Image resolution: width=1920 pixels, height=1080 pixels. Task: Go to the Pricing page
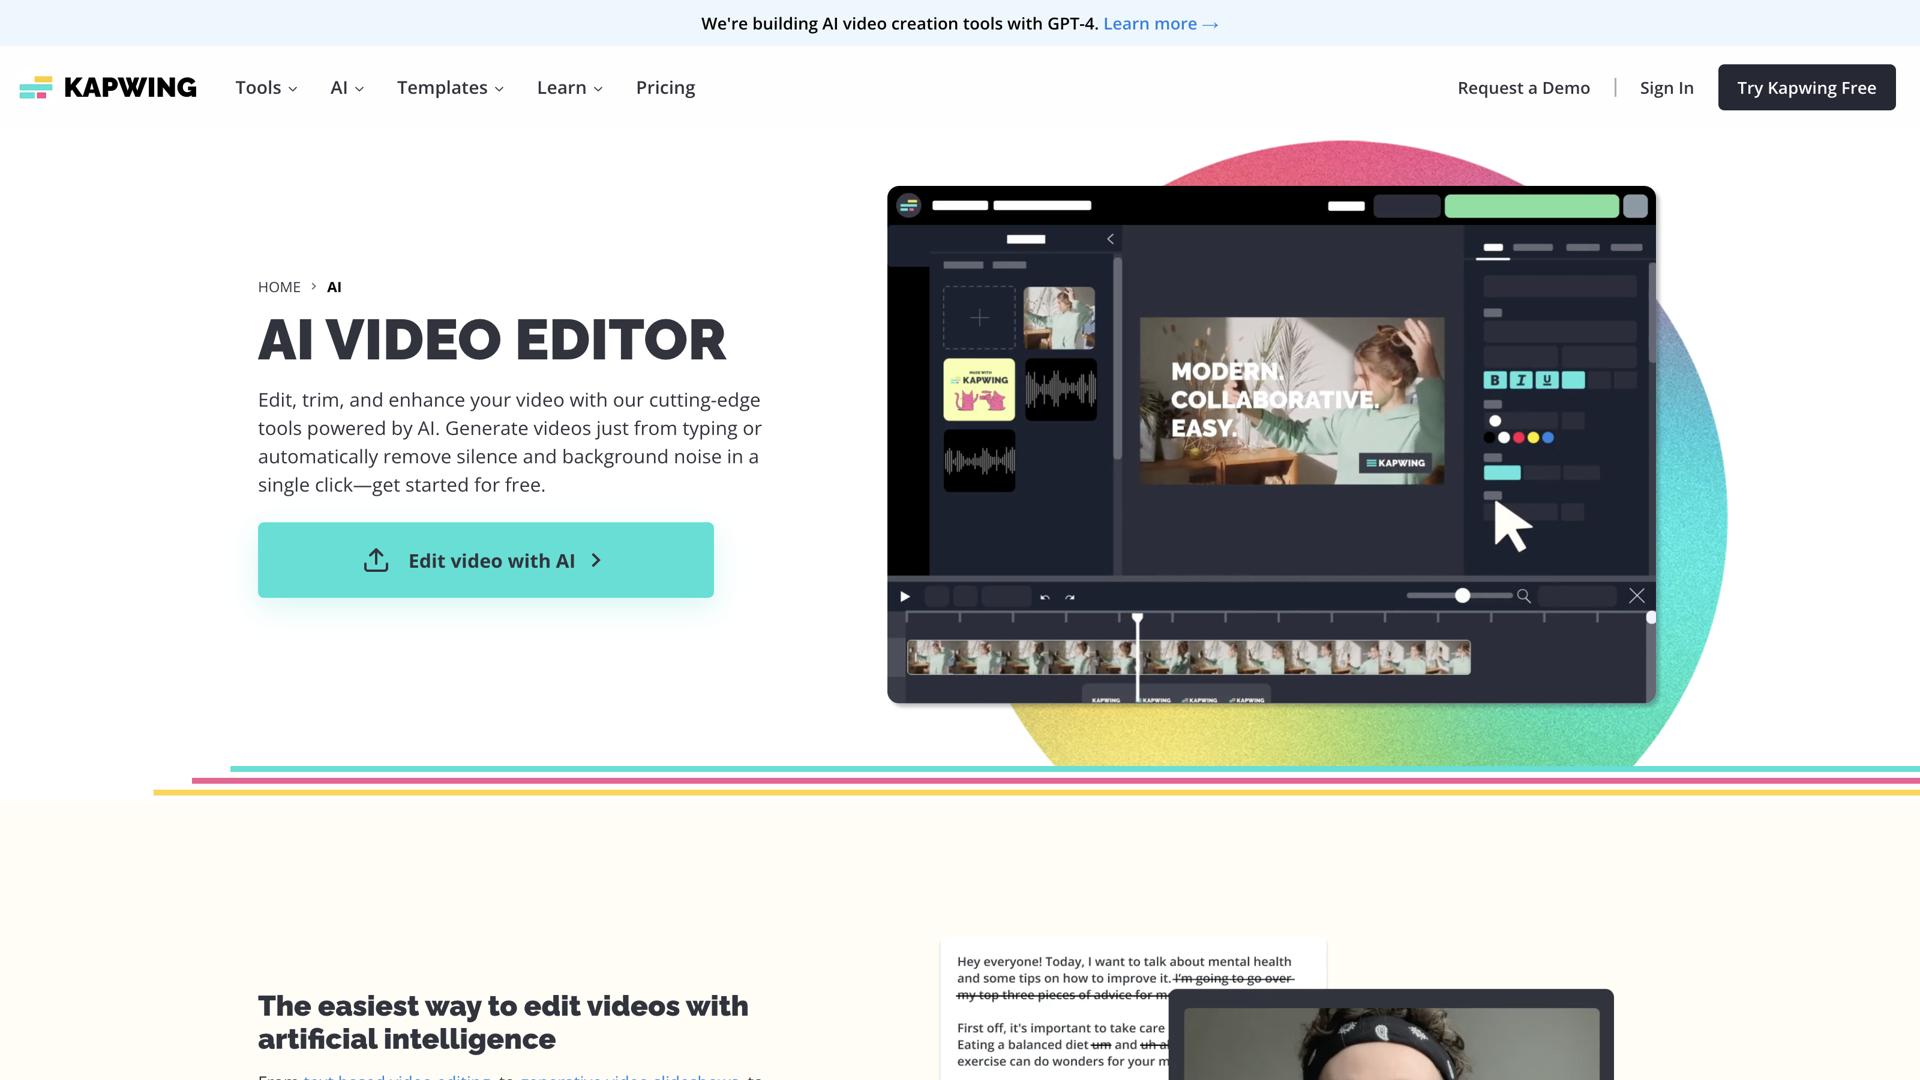[x=665, y=88]
